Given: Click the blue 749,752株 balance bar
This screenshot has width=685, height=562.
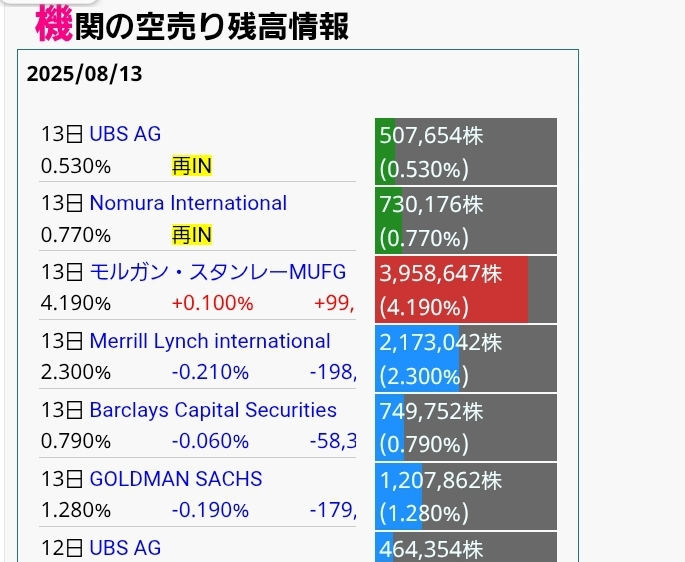Looking at the screenshot, I should [x=466, y=427].
